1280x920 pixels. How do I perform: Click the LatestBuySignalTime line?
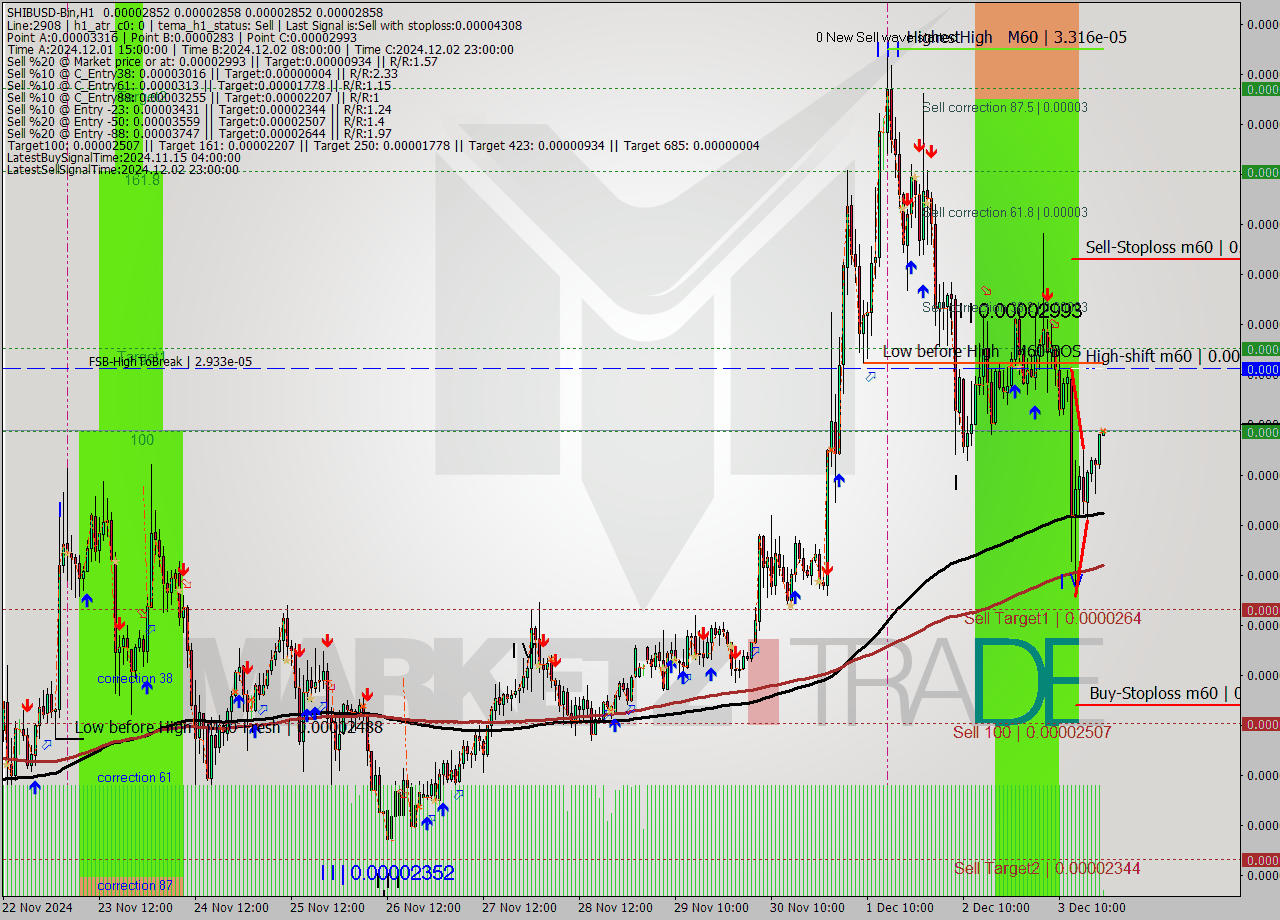[124, 157]
